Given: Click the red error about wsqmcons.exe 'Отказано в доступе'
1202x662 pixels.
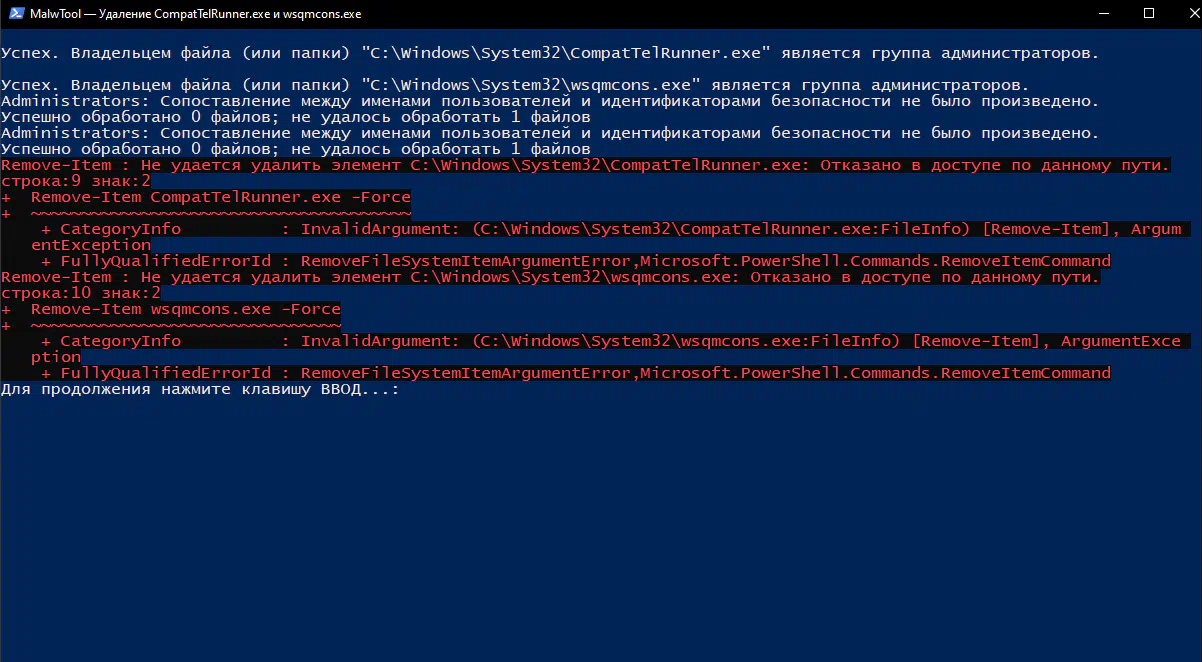Looking at the screenshot, I should point(551,277).
